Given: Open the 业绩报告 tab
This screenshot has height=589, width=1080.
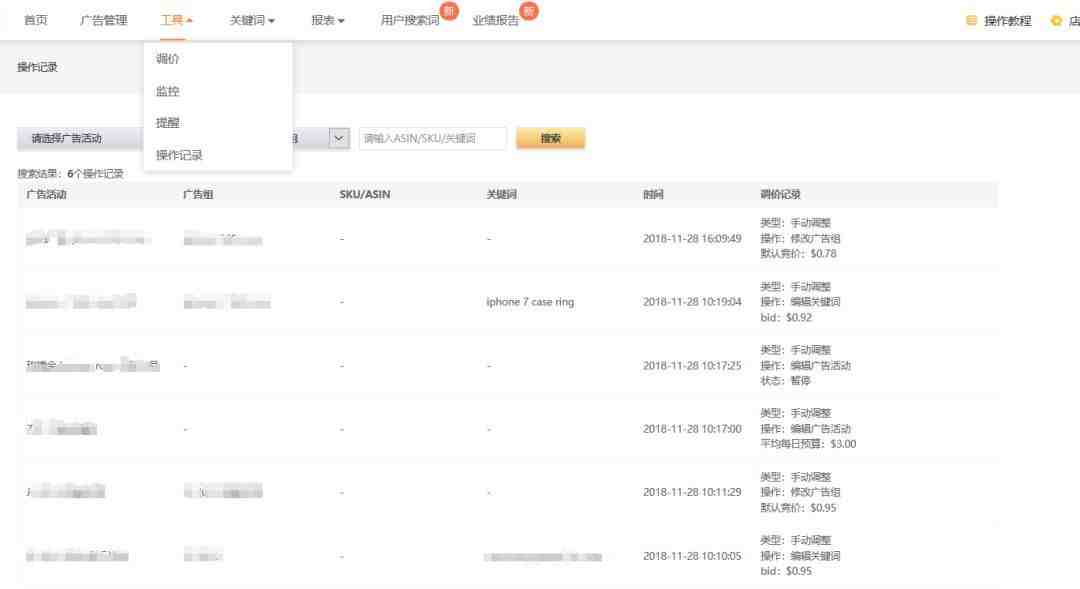Looking at the screenshot, I should 495,21.
